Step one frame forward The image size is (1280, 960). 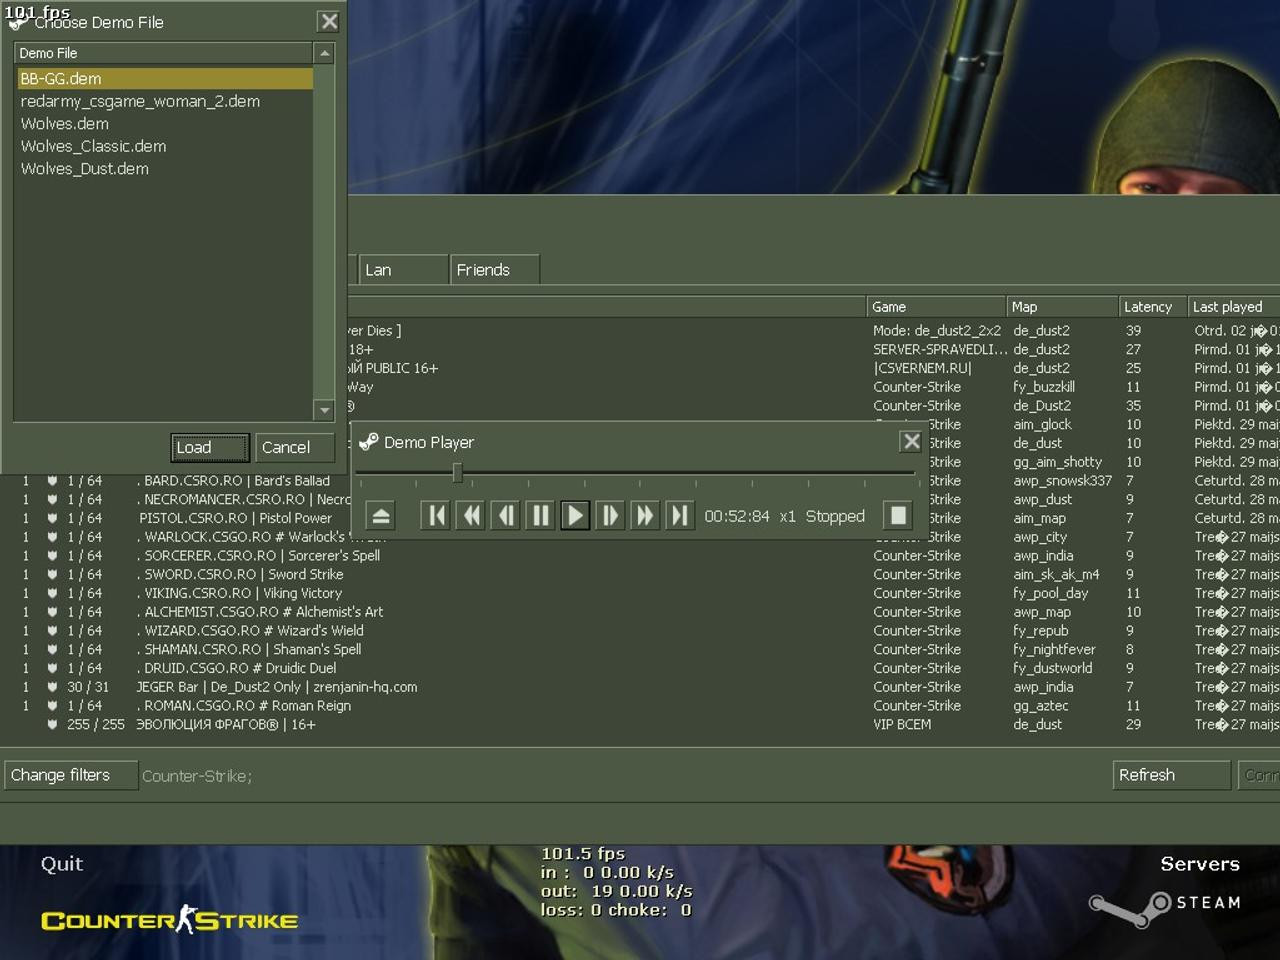(x=610, y=516)
